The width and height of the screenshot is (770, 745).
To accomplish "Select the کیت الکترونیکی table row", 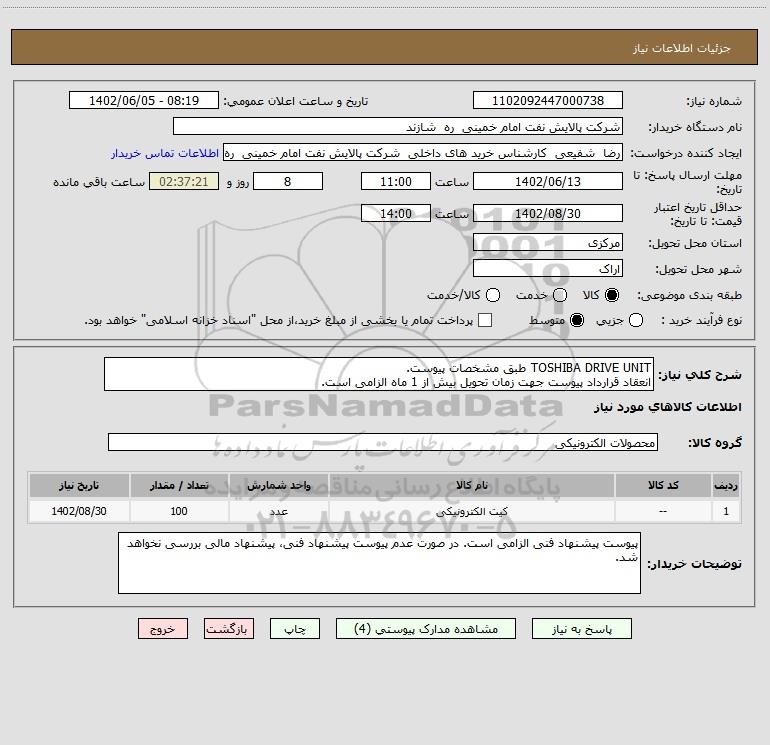I will tap(385, 511).
